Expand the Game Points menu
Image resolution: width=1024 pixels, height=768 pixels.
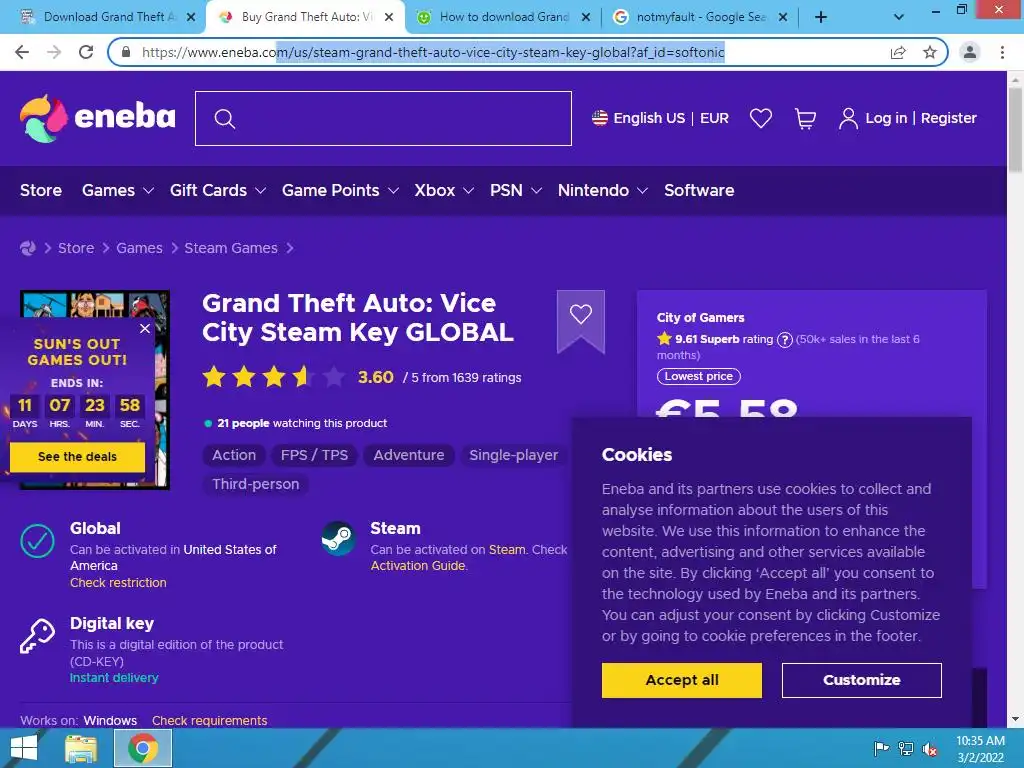click(340, 190)
